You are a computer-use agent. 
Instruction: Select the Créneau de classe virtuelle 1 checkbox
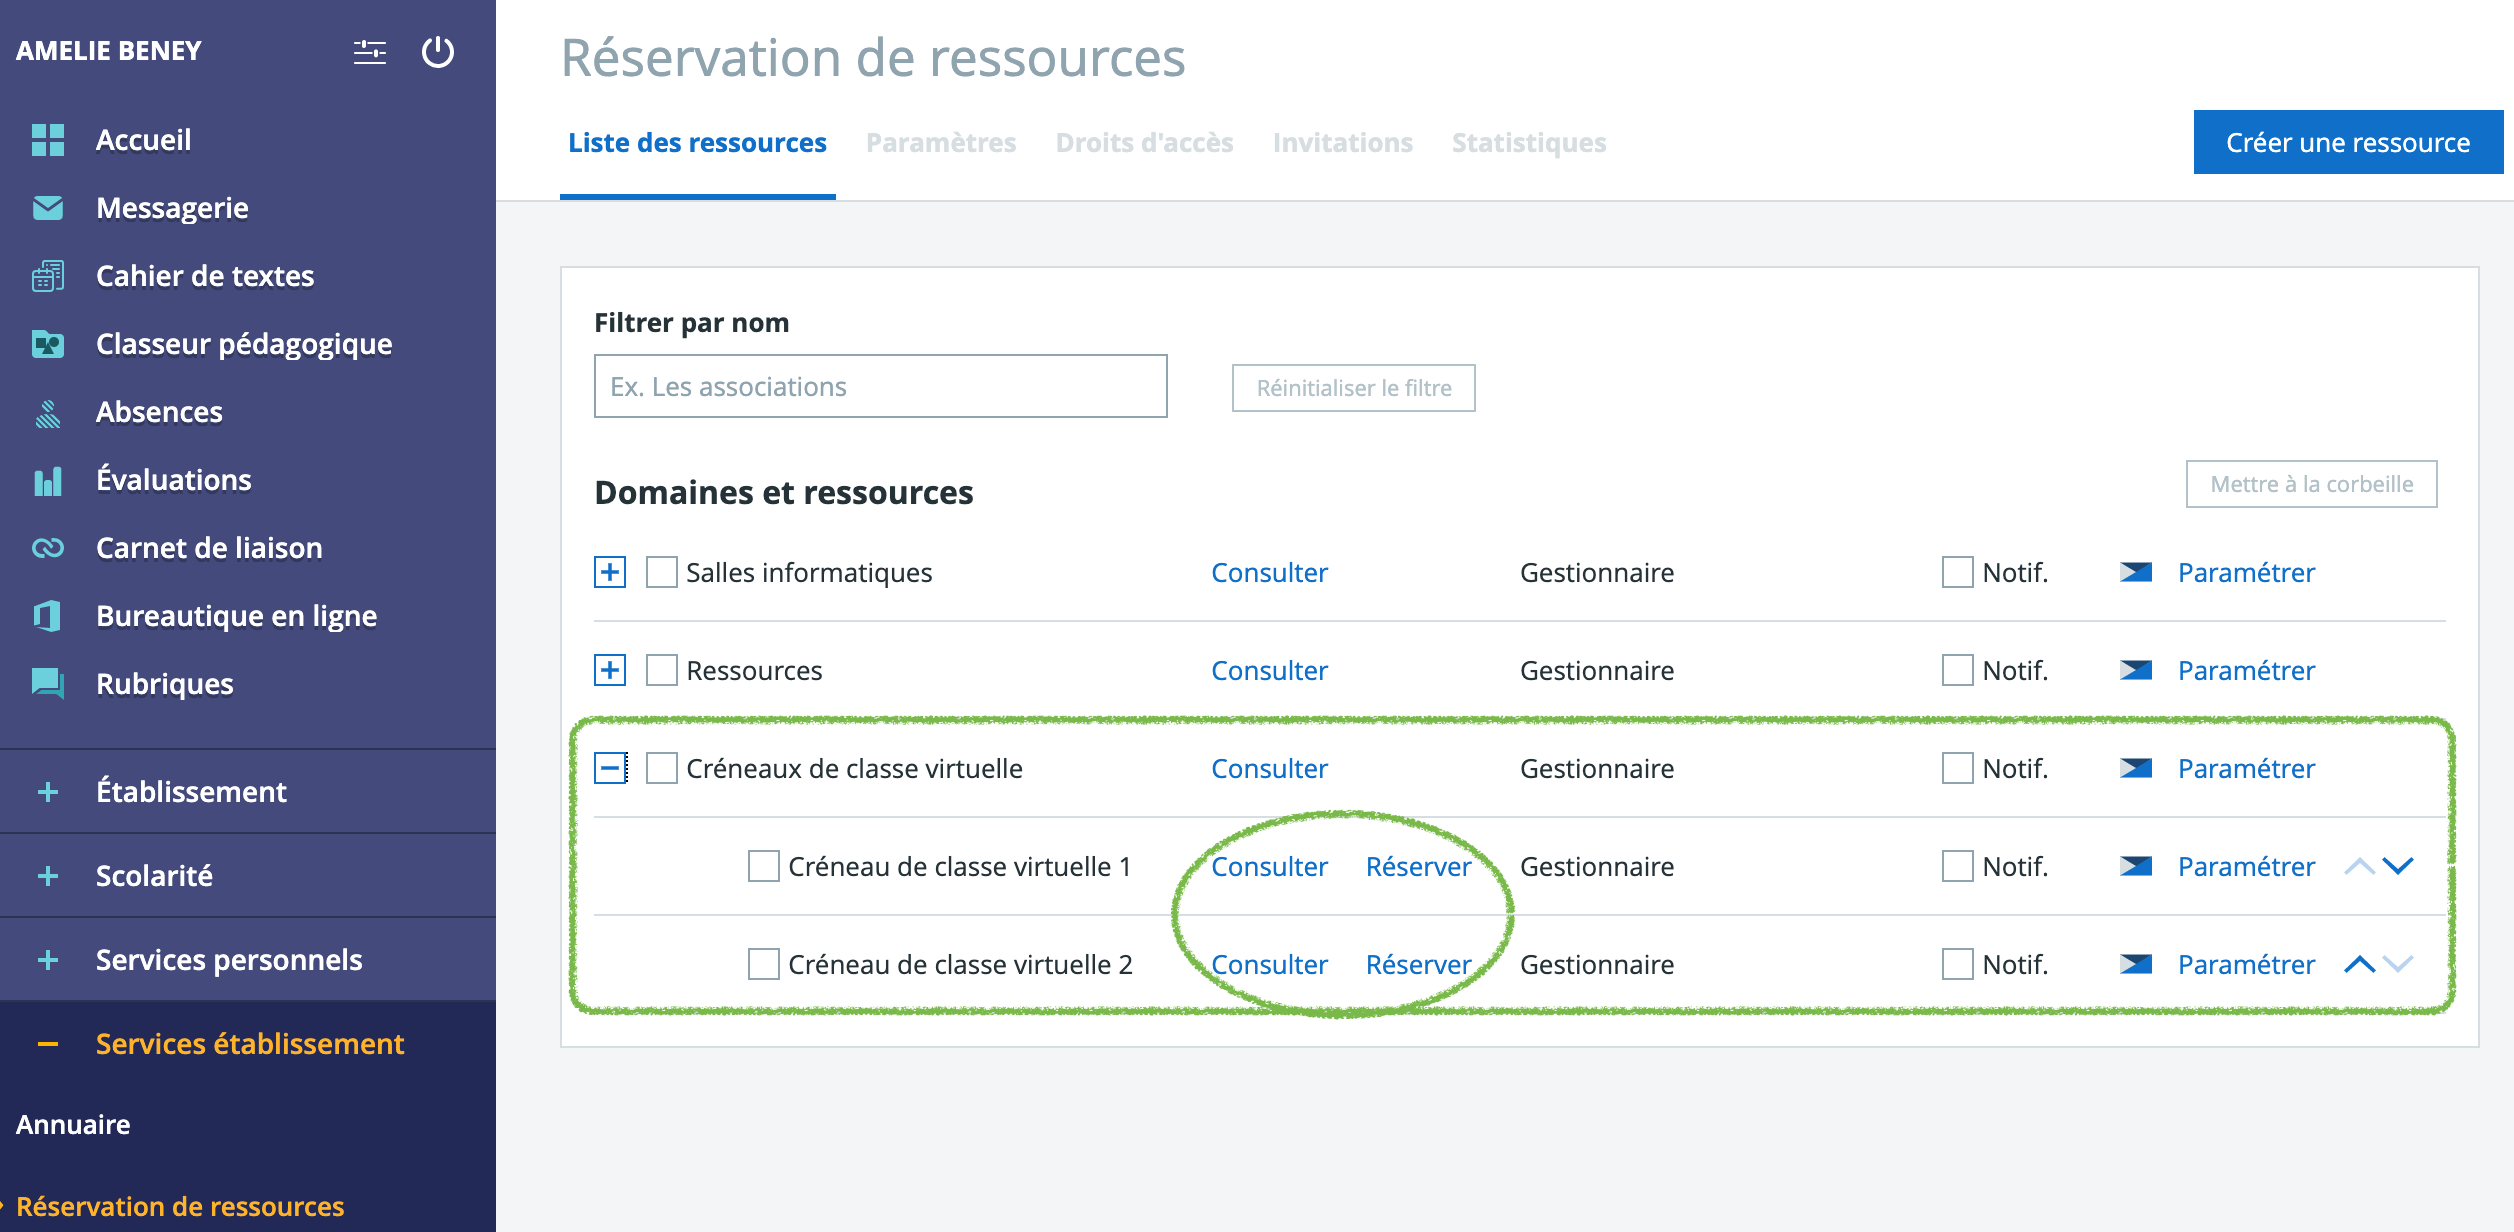point(763,866)
